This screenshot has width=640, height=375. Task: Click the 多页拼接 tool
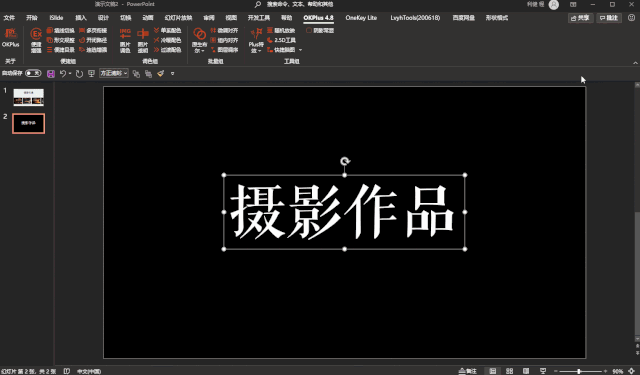point(93,31)
